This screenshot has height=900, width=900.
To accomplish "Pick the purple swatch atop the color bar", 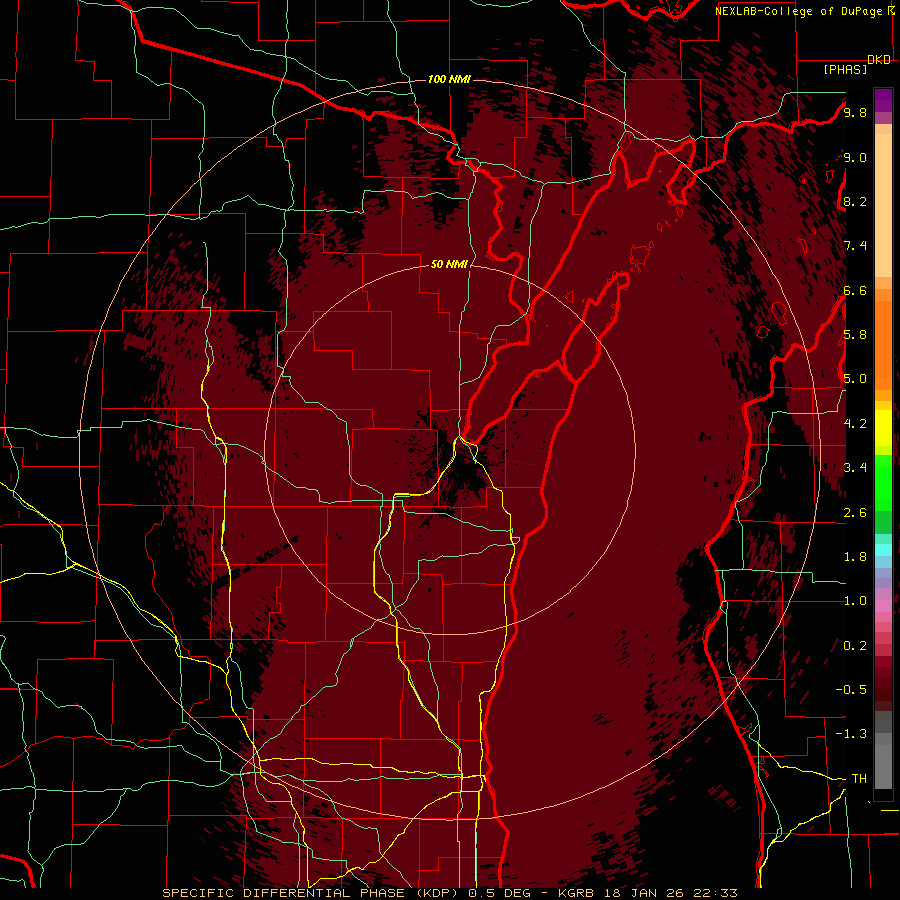I will (x=883, y=100).
